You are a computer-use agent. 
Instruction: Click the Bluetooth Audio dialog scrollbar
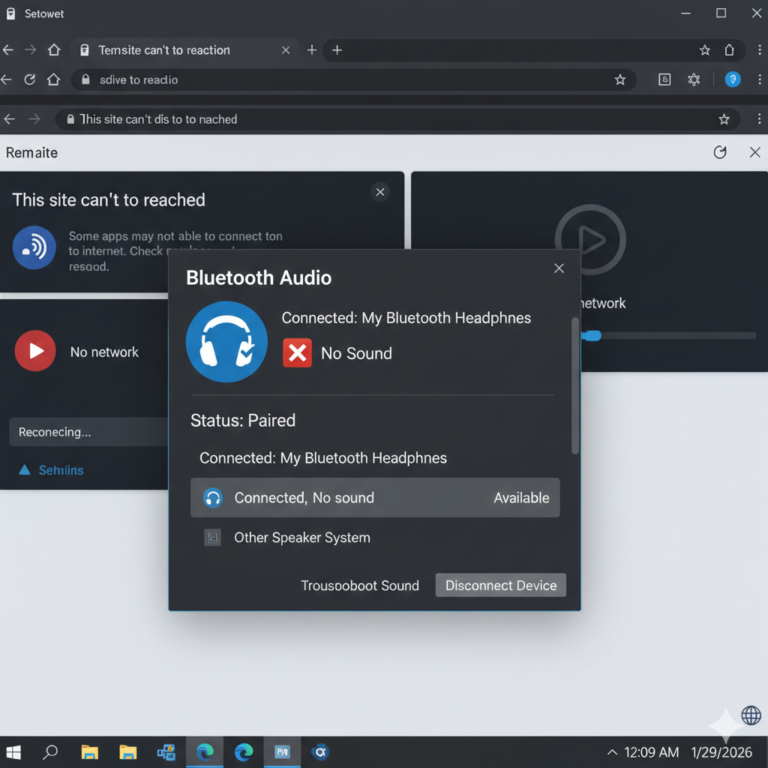(x=575, y=386)
